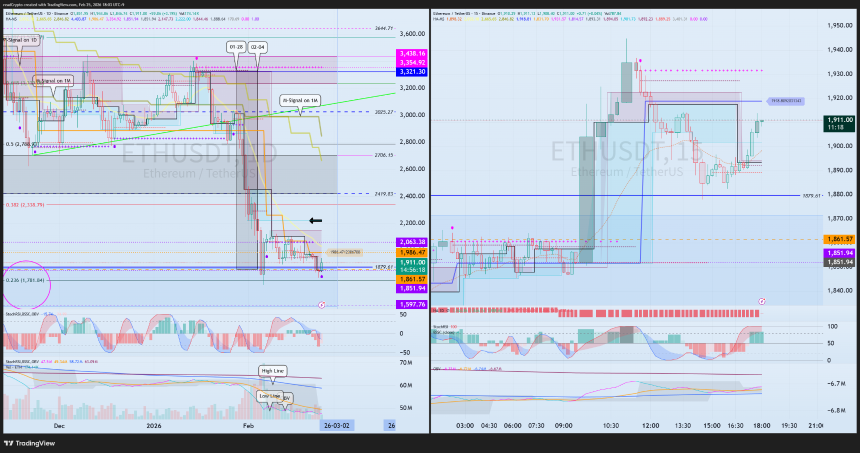Select the purple 1,597.76 price label
The height and width of the screenshot is (453, 860).
coord(412,304)
